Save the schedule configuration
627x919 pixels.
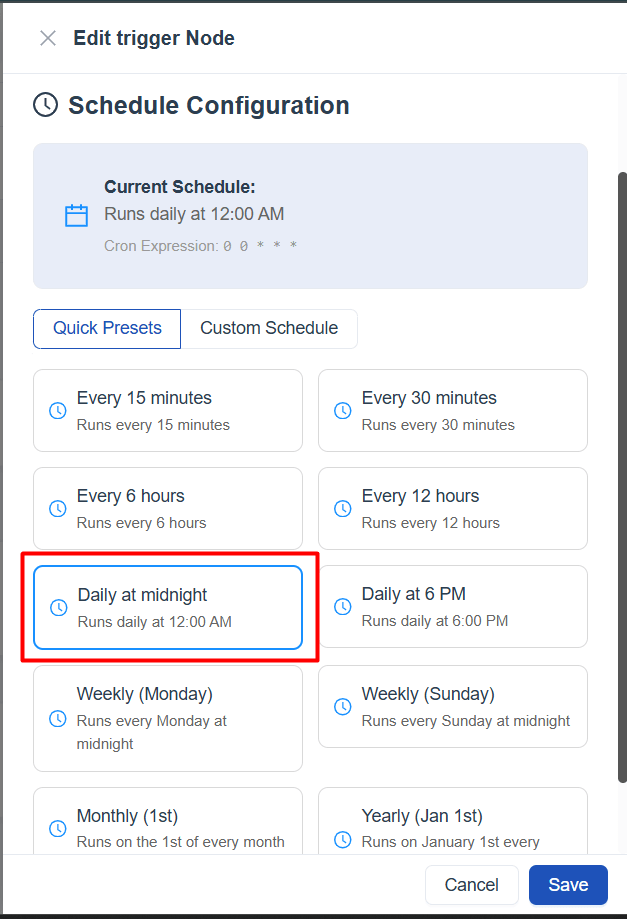pyautogui.click(x=567, y=885)
